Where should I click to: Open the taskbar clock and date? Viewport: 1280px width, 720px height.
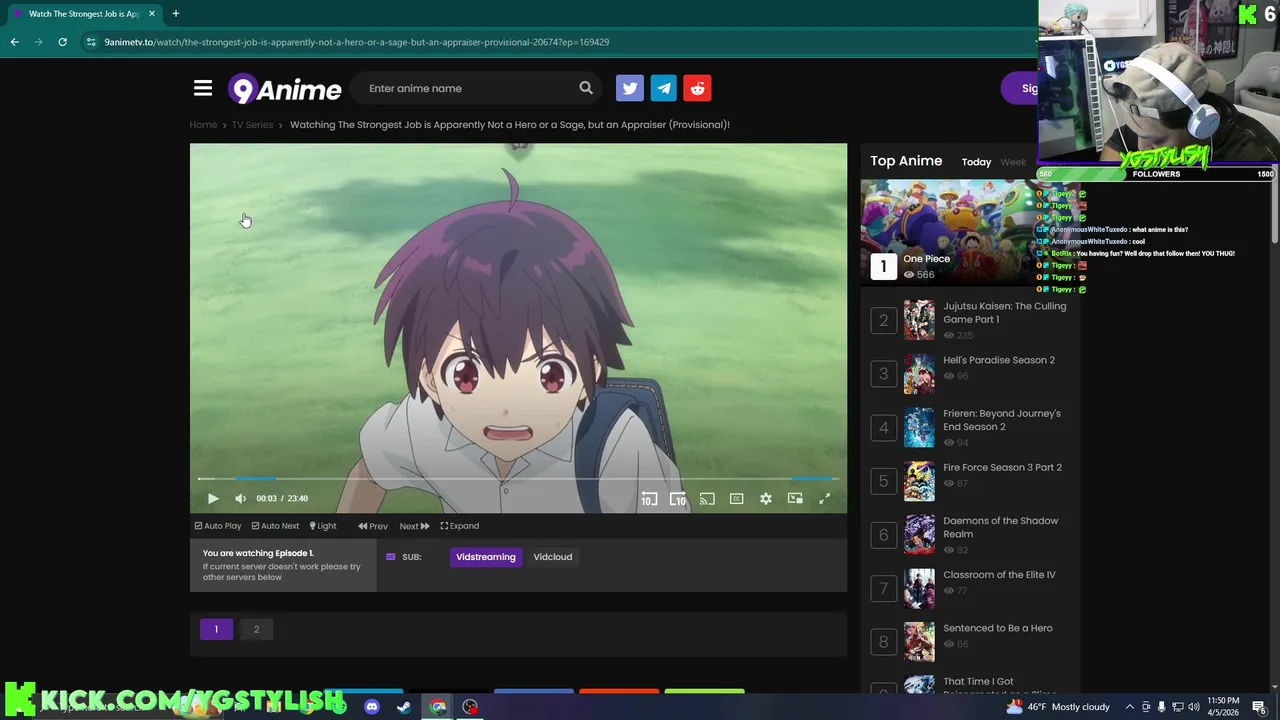tap(1223, 707)
